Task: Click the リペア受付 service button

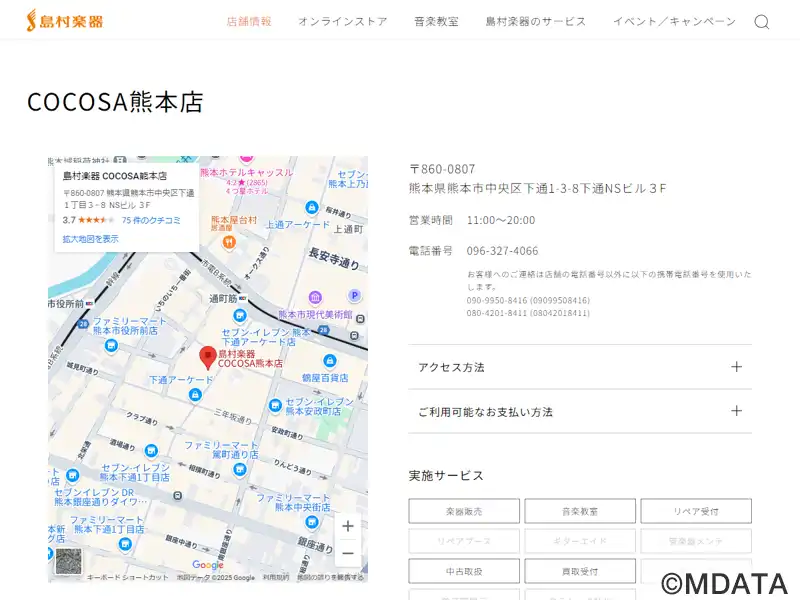Action: (x=696, y=511)
